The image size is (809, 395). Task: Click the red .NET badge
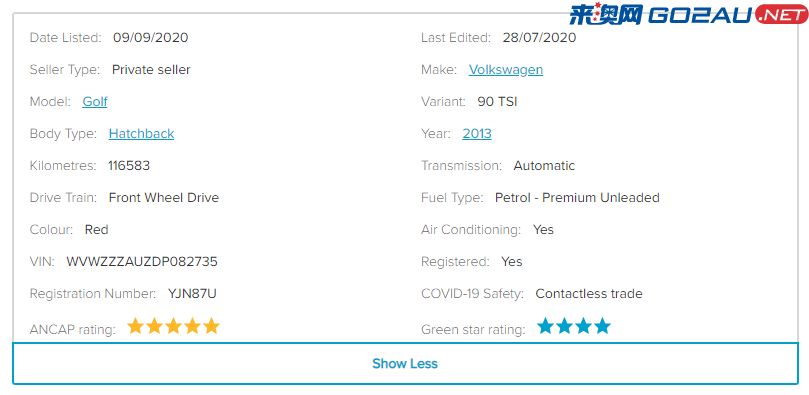pyautogui.click(x=781, y=15)
